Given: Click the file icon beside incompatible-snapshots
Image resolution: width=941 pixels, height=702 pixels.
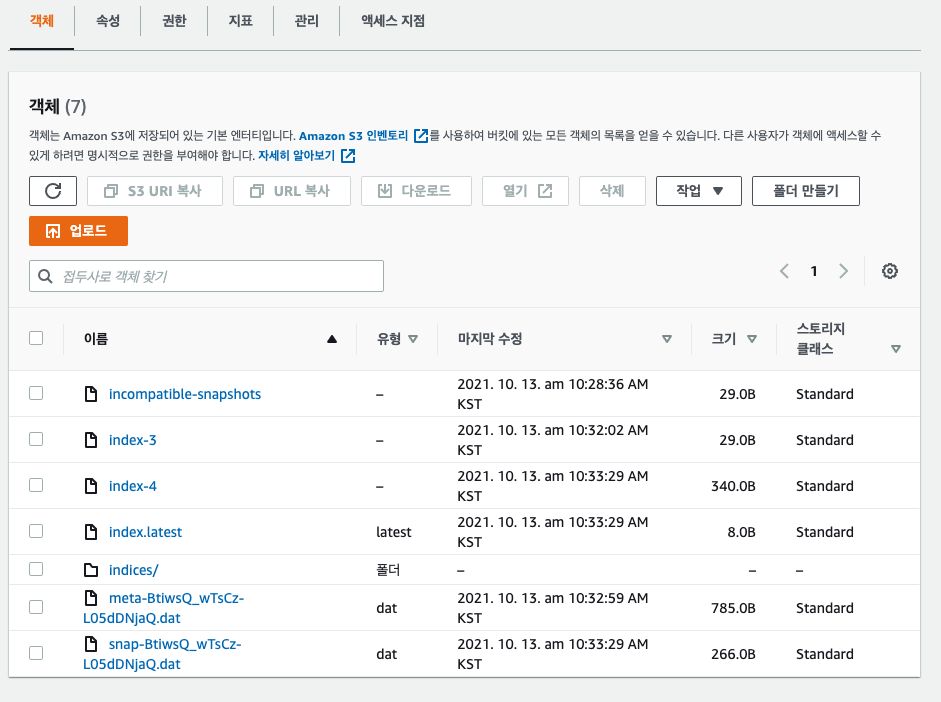Looking at the screenshot, I should (x=91, y=394).
